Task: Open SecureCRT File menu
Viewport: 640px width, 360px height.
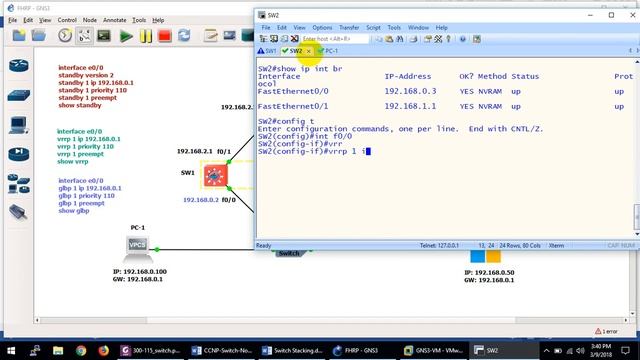Action: [x=266, y=28]
